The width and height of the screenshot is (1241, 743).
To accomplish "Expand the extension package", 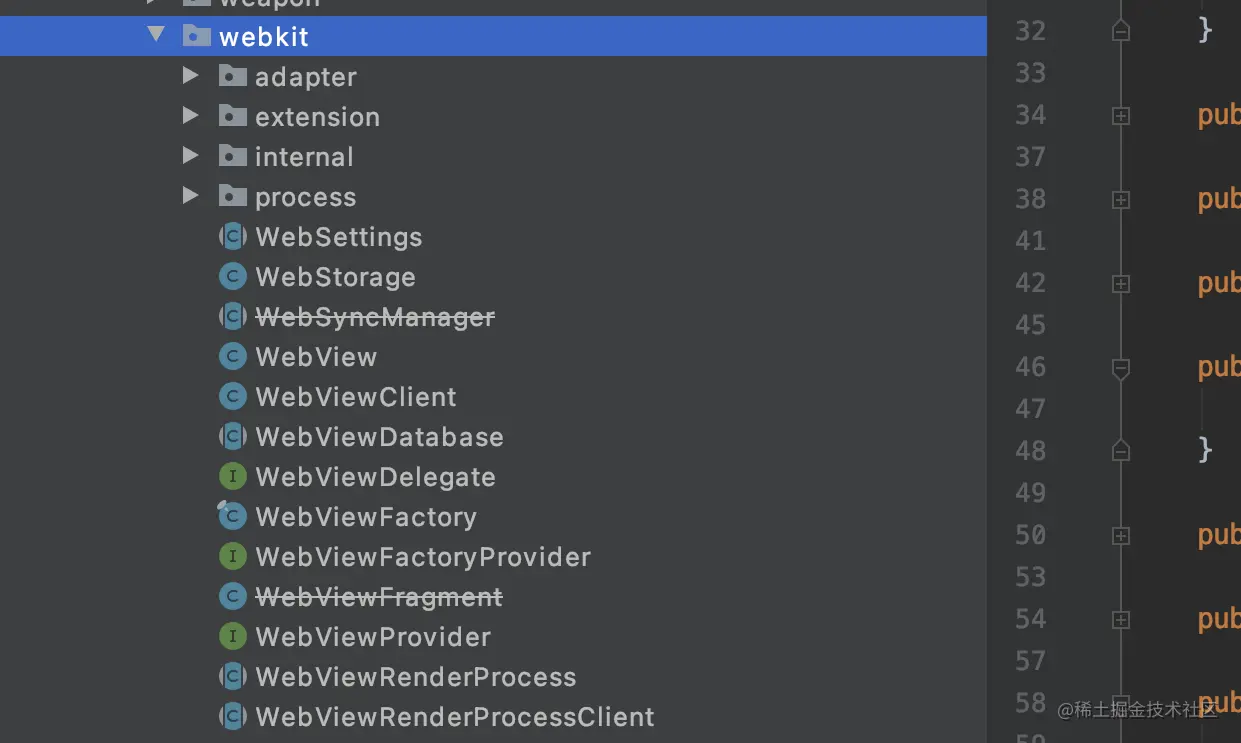I will (x=190, y=116).
